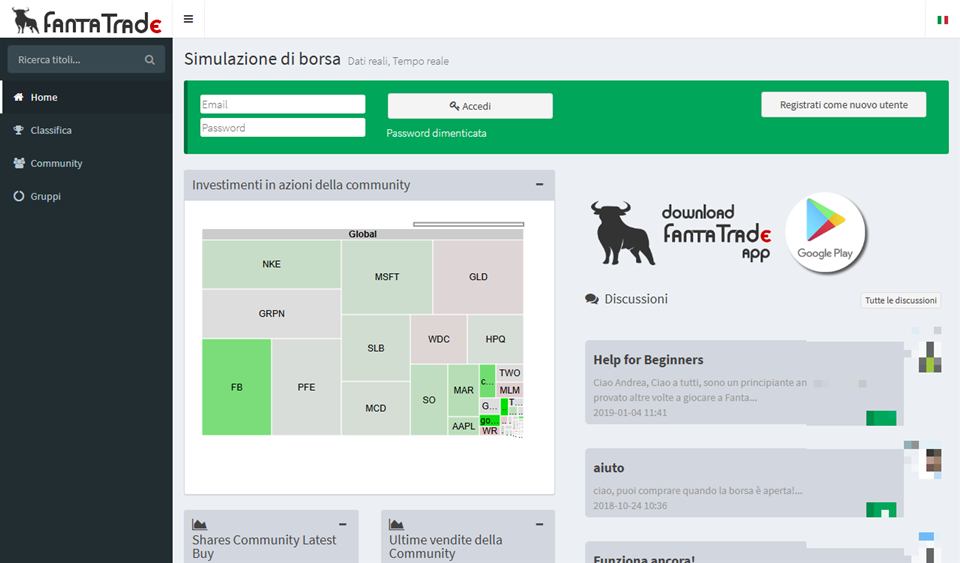Select the MSFT treemap tile
This screenshot has height=563, width=960.
tap(387, 277)
